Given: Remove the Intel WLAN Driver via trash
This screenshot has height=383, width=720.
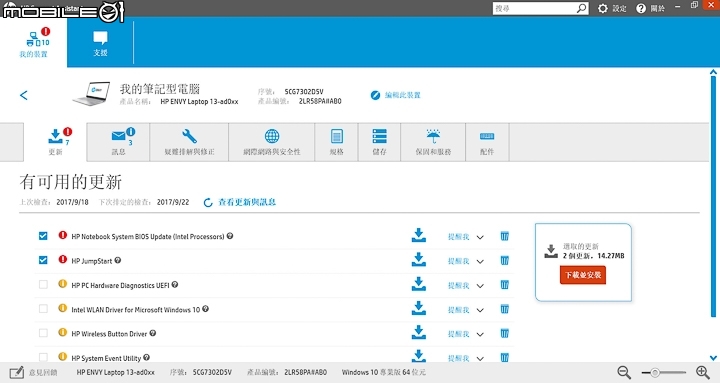Looking at the screenshot, I should 505,309.
